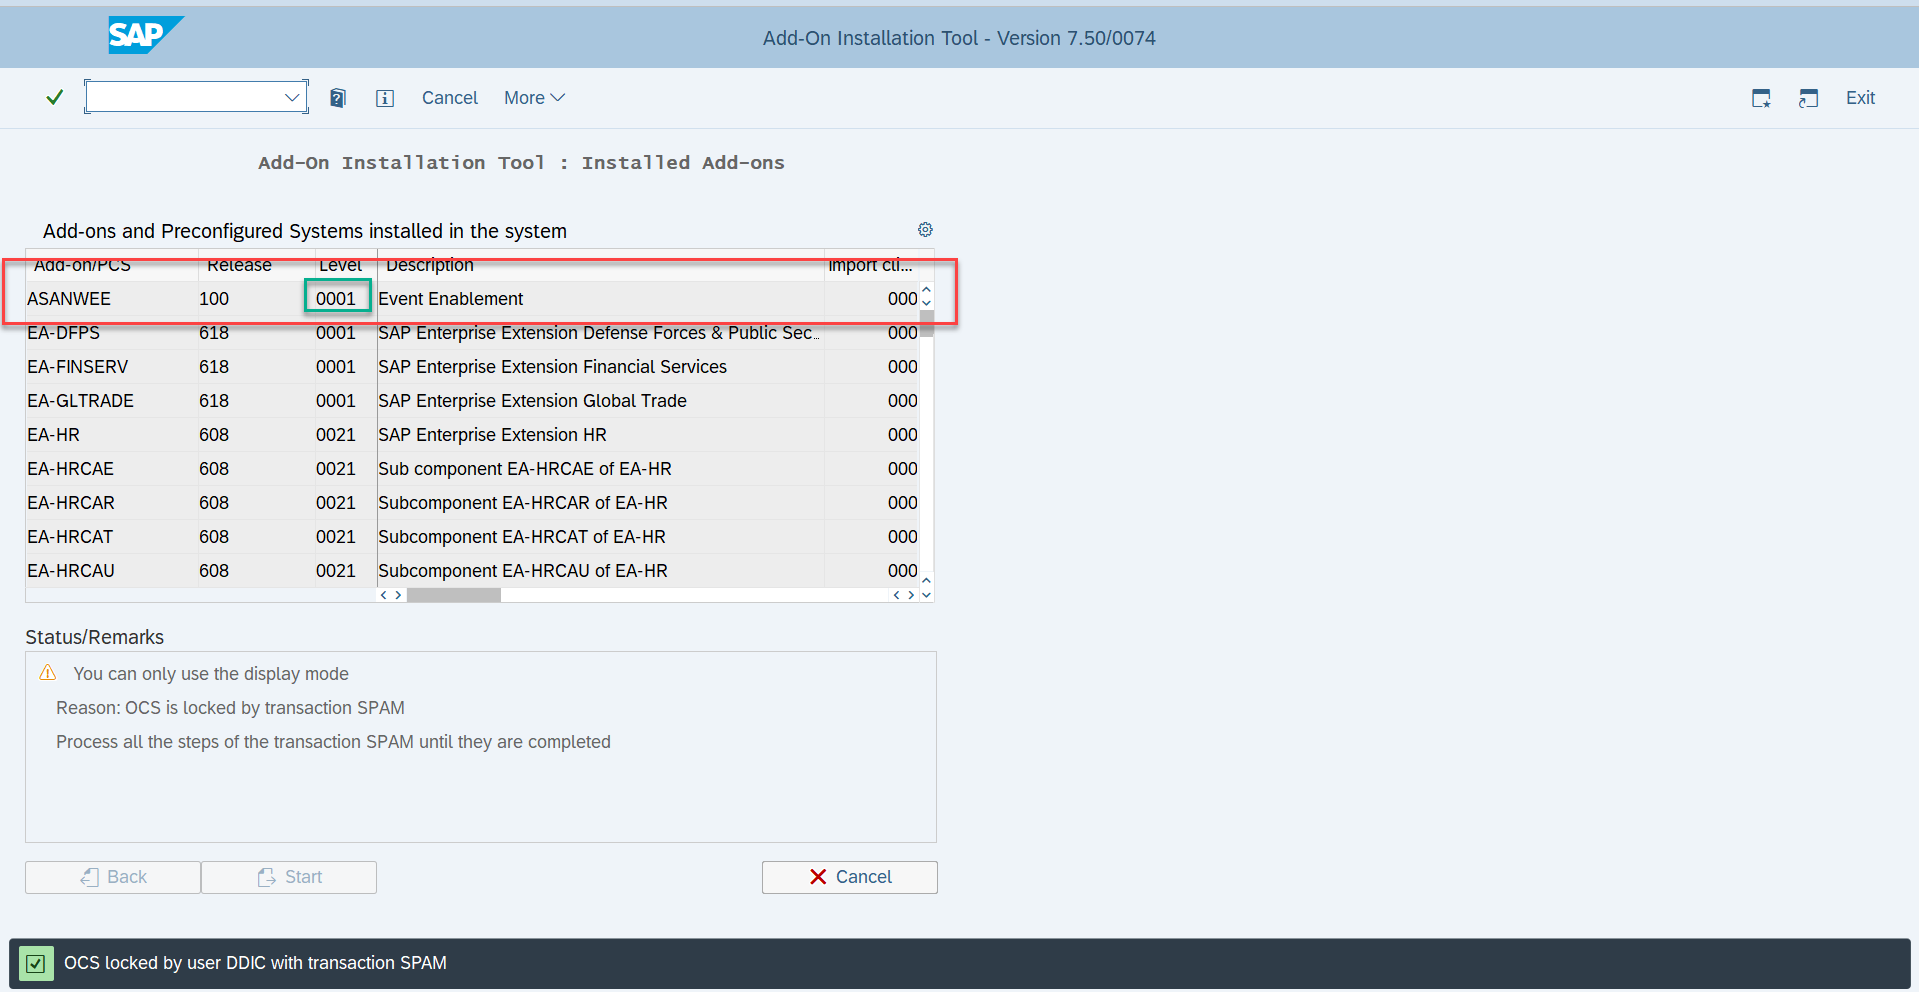Click the far-right horizontal scroll right arrow
Screen dimensions: 1919x992
click(911, 595)
